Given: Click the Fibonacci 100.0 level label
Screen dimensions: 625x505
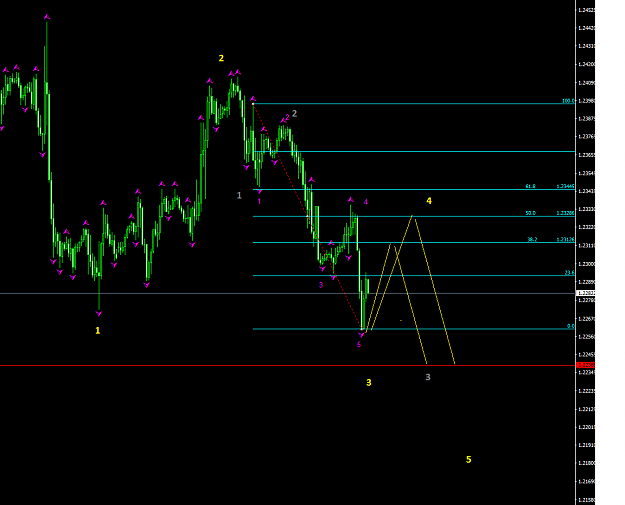Looking at the screenshot, I should pyautogui.click(x=568, y=101).
